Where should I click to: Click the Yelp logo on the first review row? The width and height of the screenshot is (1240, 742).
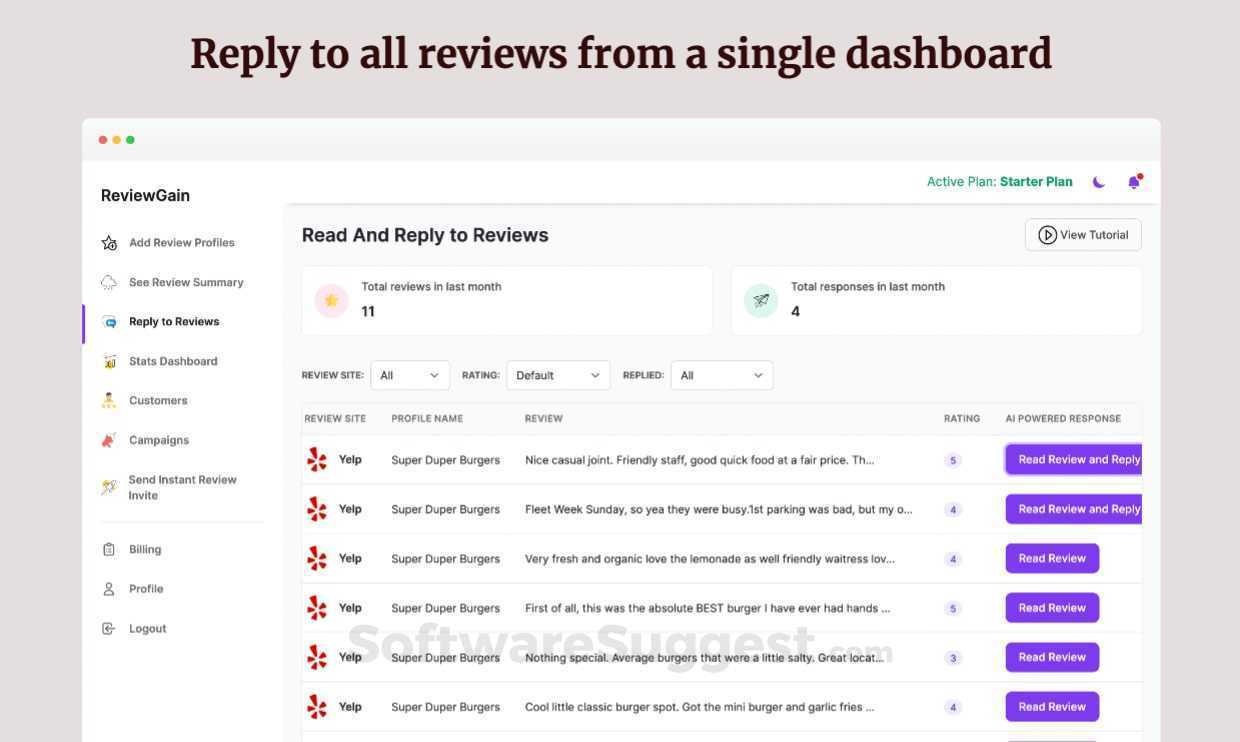coord(317,459)
